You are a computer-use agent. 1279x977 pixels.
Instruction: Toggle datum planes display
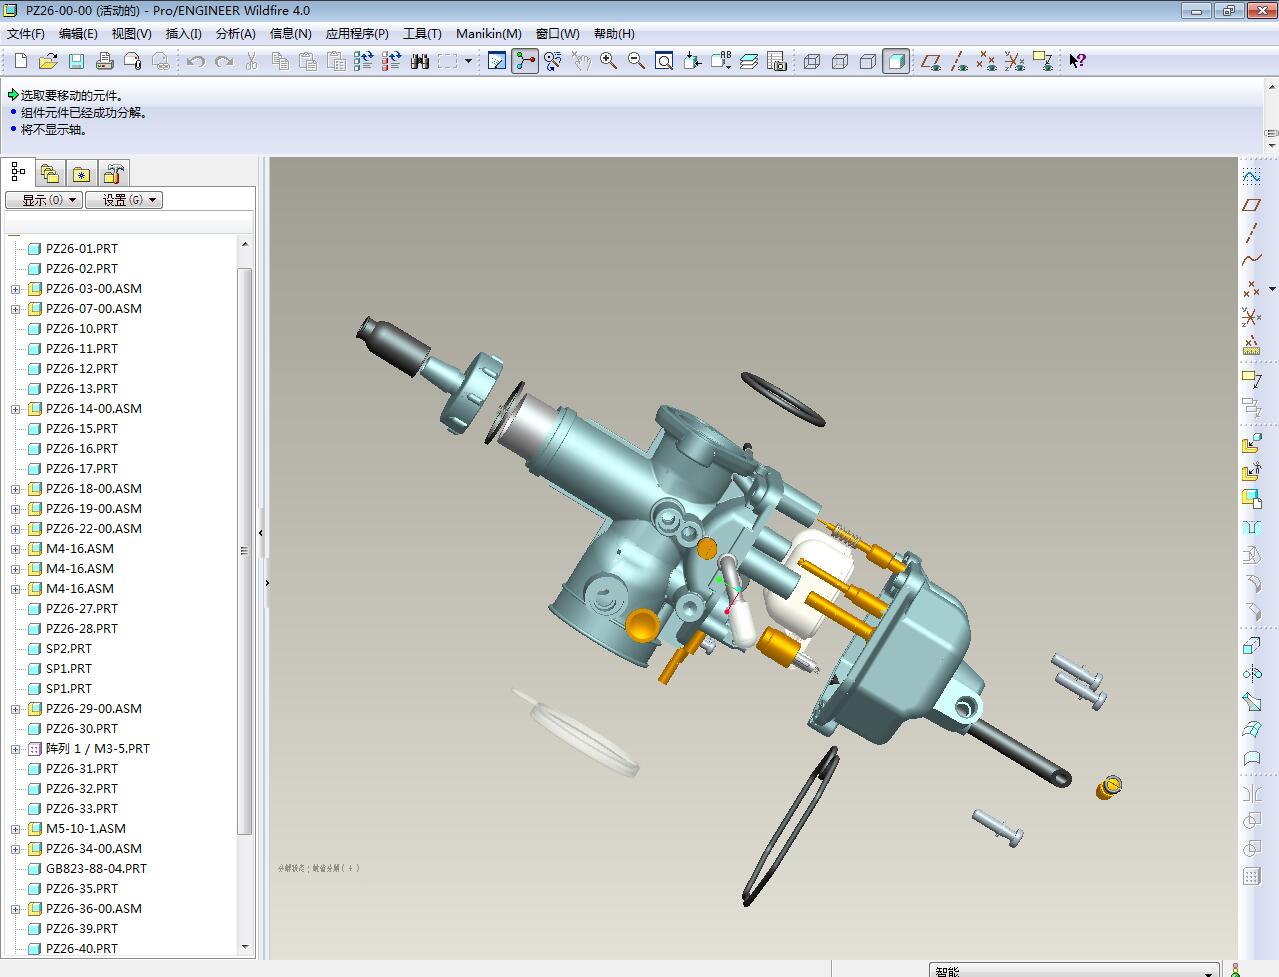(931, 61)
